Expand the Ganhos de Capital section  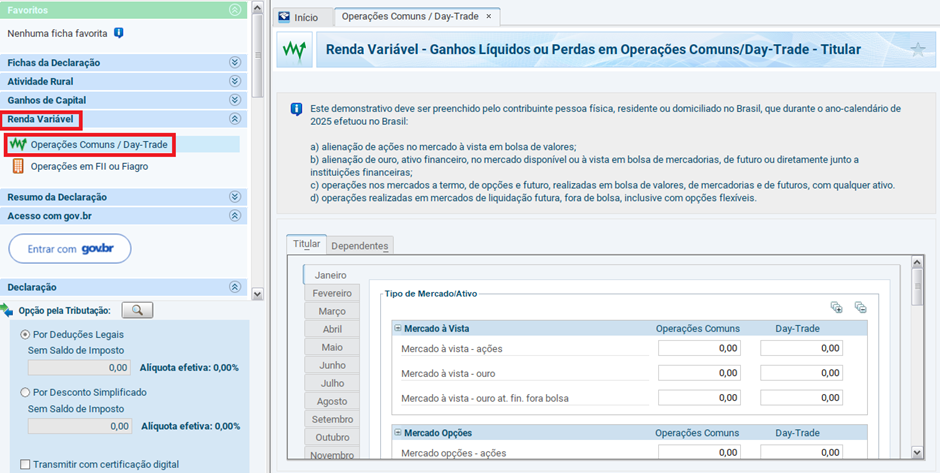235,100
